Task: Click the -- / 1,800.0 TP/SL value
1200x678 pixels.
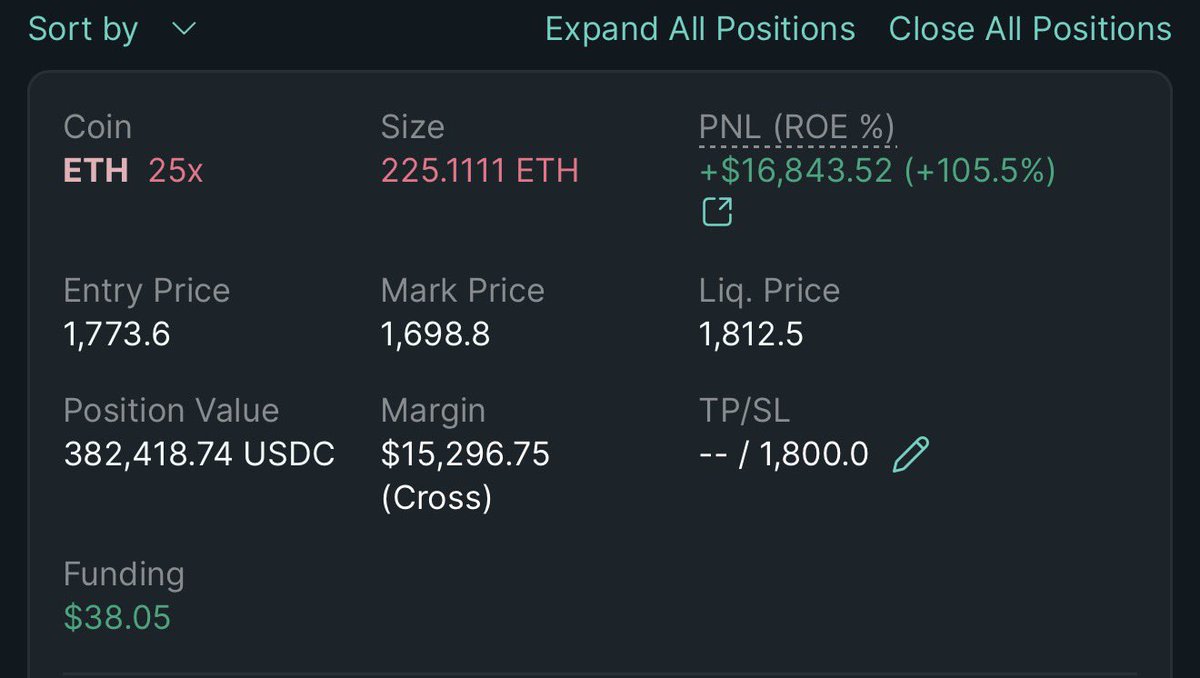Action: [x=784, y=455]
